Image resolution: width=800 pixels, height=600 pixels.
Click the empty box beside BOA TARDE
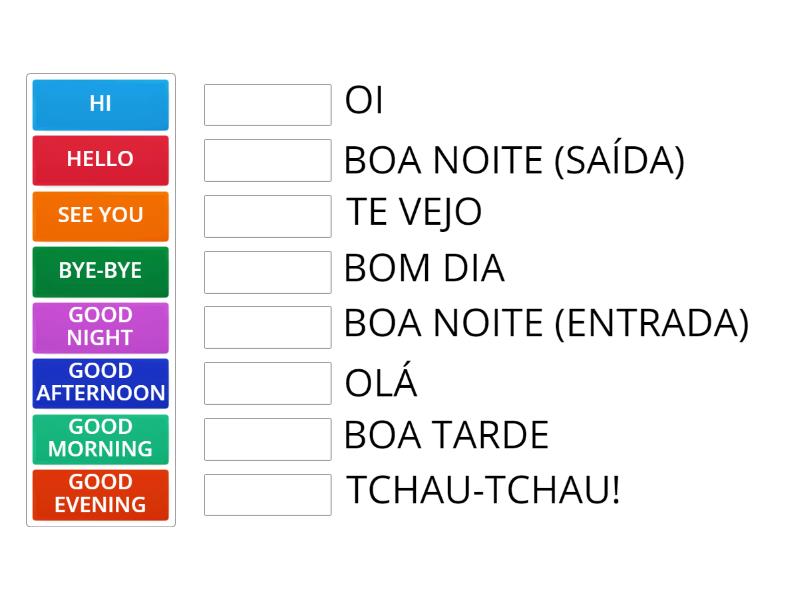click(267, 438)
